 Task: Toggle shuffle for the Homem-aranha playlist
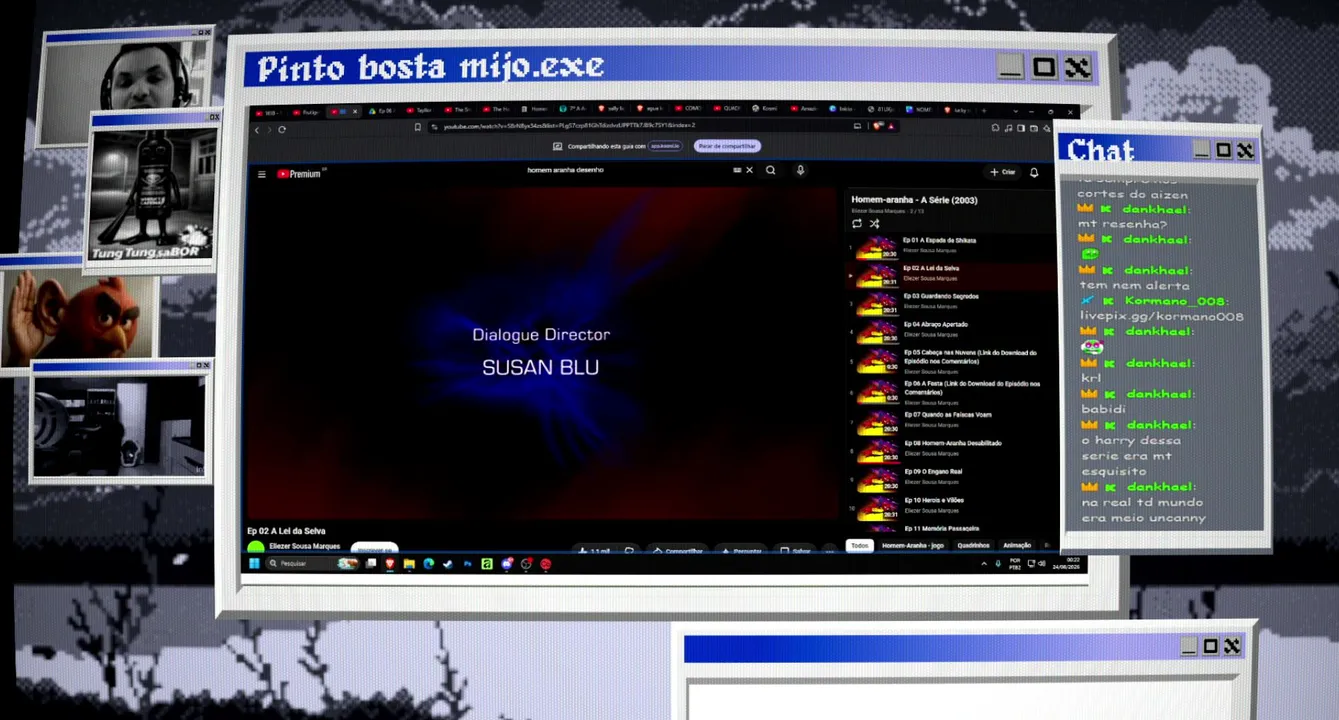pos(874,223)
